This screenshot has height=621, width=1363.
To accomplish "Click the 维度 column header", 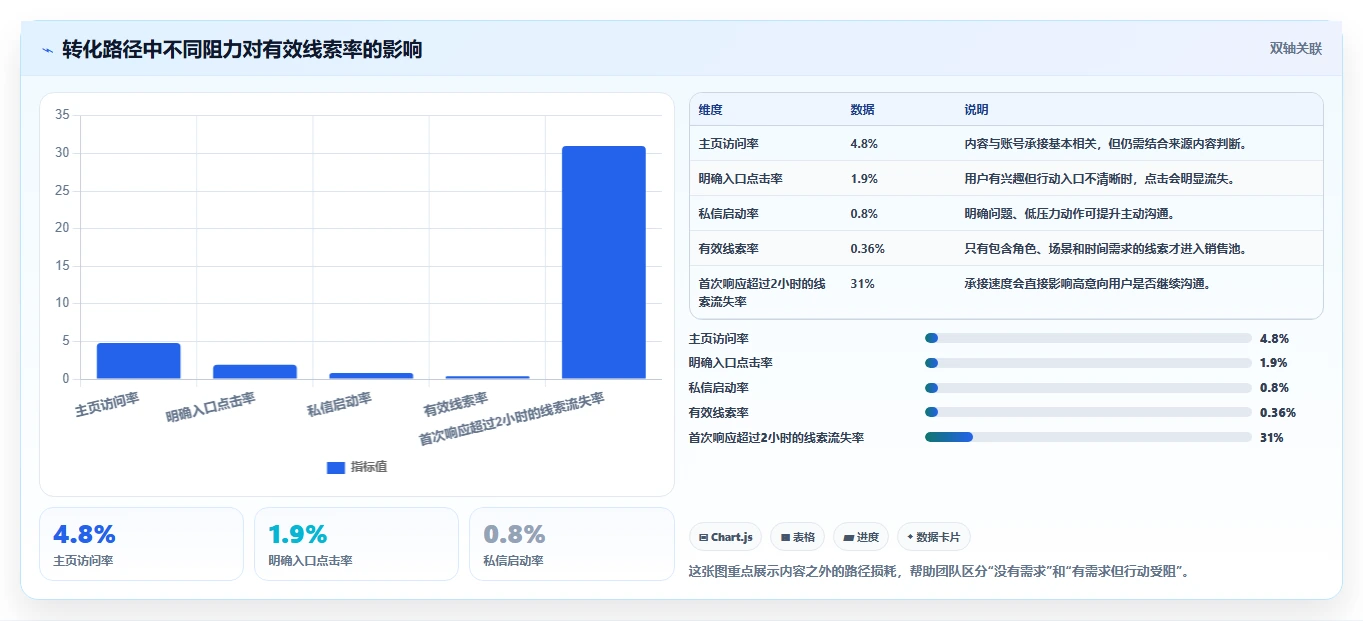I will [x=710, y=110].
